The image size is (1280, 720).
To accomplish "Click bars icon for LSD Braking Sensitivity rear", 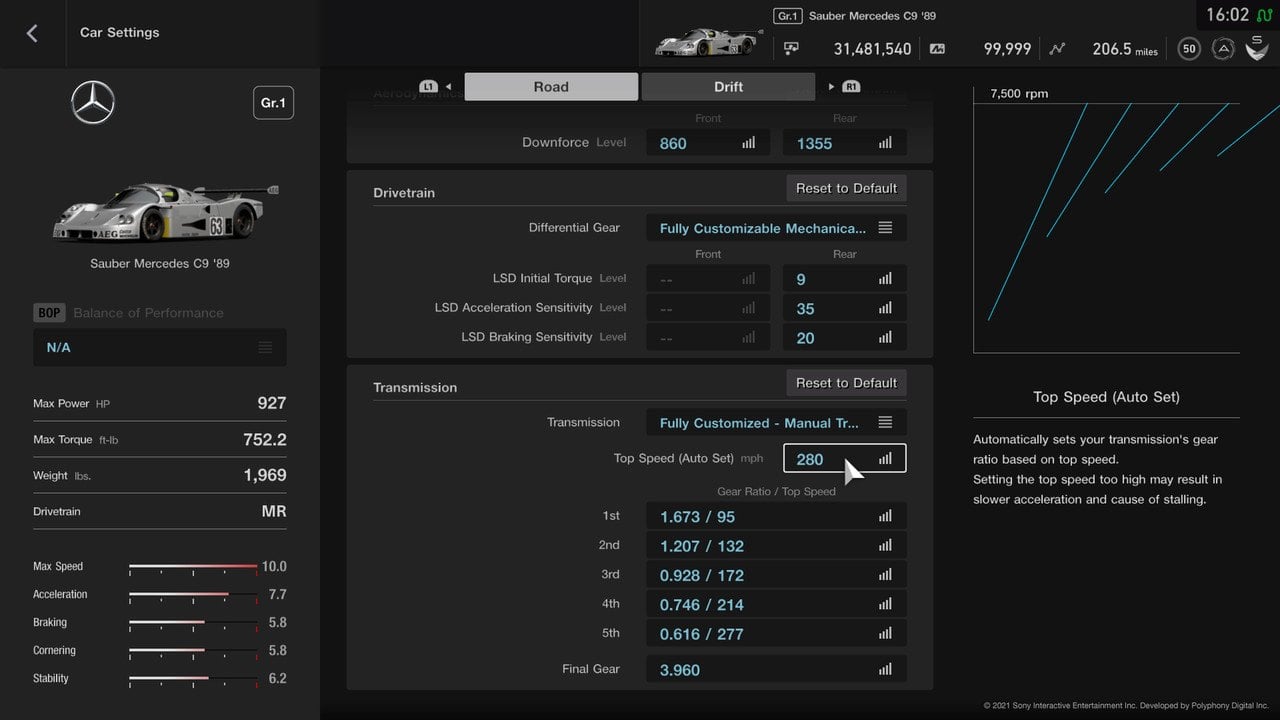I will [885, 337].
